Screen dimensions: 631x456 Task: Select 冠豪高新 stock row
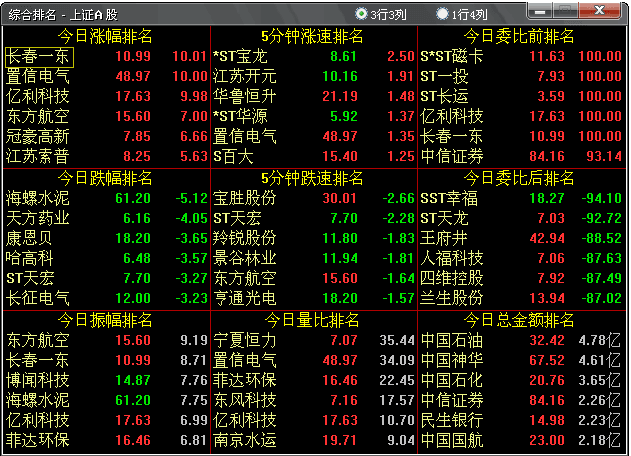tap(107, 136)
